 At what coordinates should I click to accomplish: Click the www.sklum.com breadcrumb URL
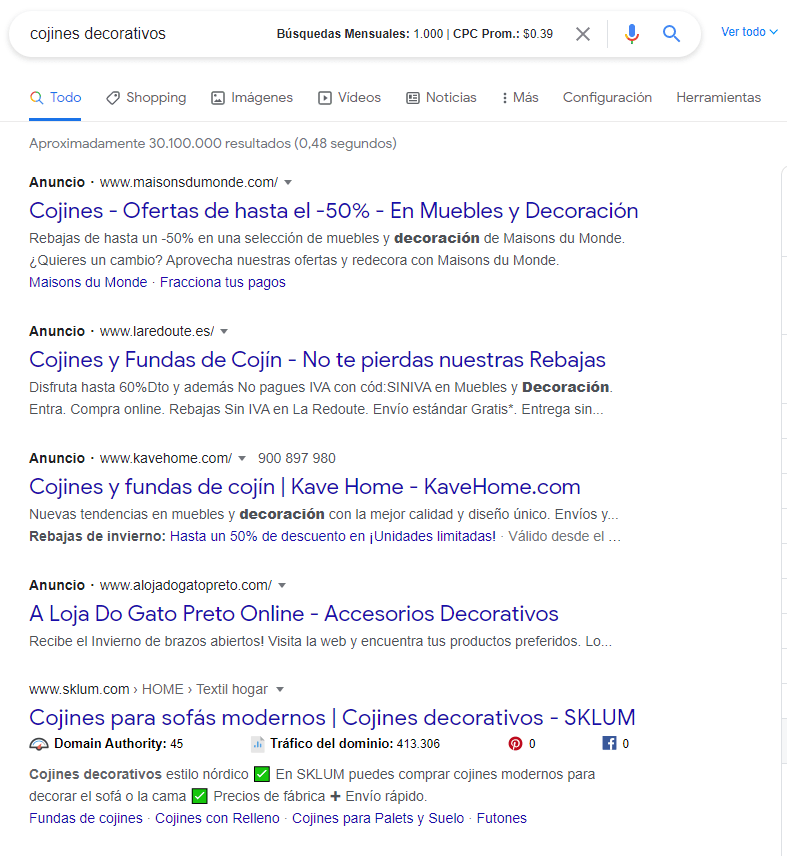[79, 689]
